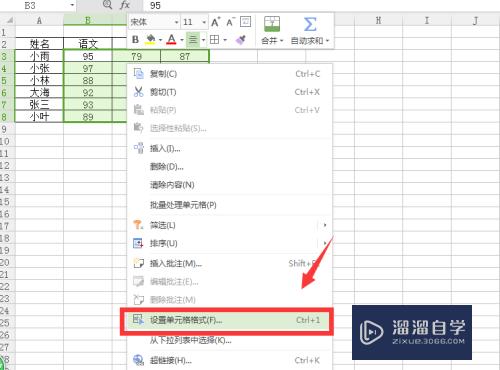Apply the yellow fill color bucket

[150, 40]
